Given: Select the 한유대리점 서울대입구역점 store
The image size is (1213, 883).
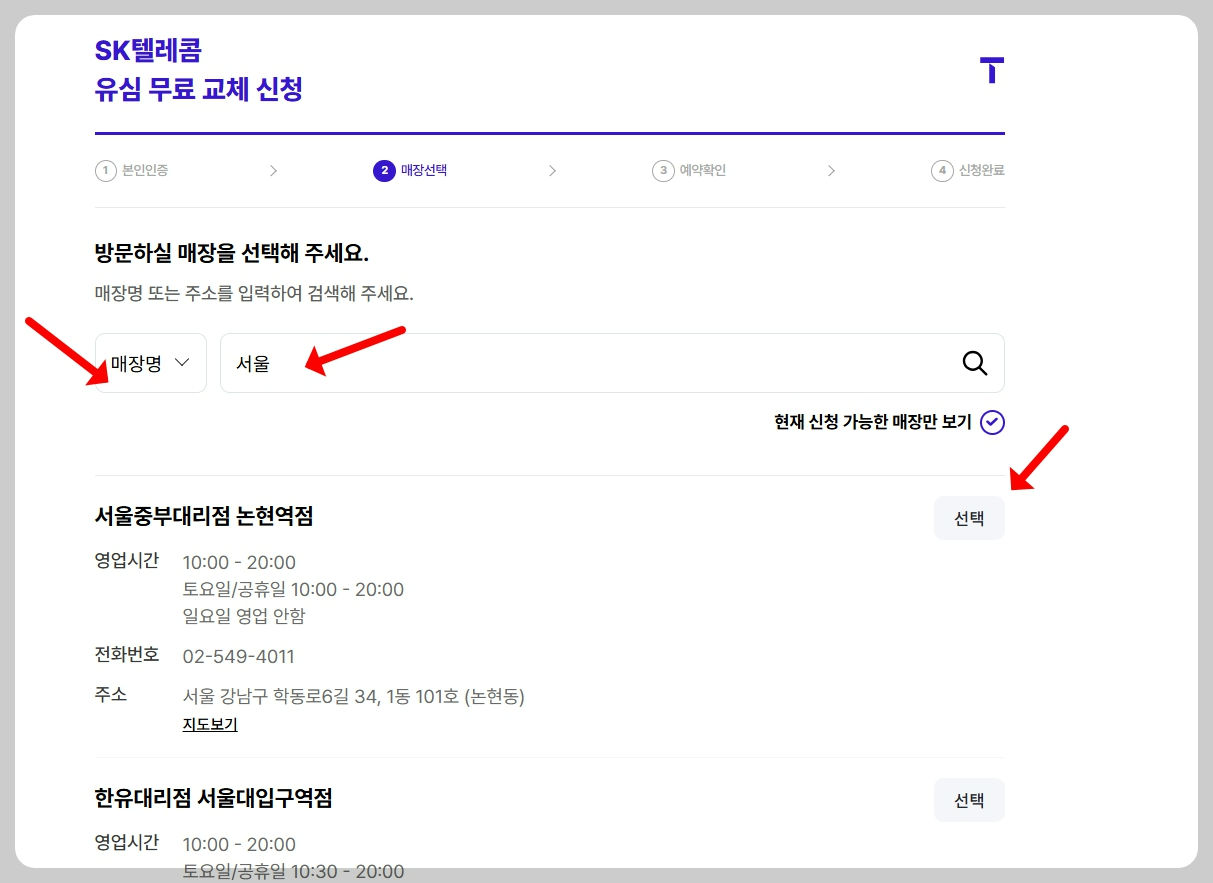Looking at the screenshot, I should coord(969,800).
